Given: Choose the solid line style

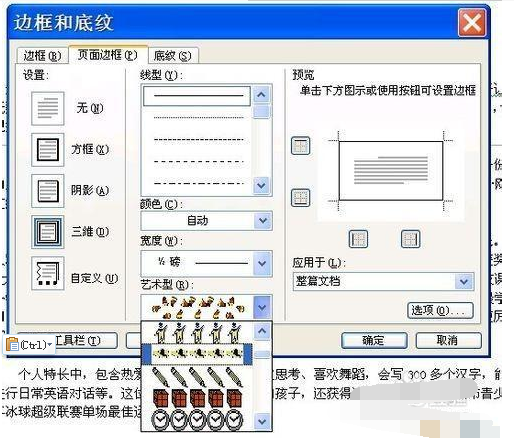Looking at the screenshot, I should tap(197, 96).
